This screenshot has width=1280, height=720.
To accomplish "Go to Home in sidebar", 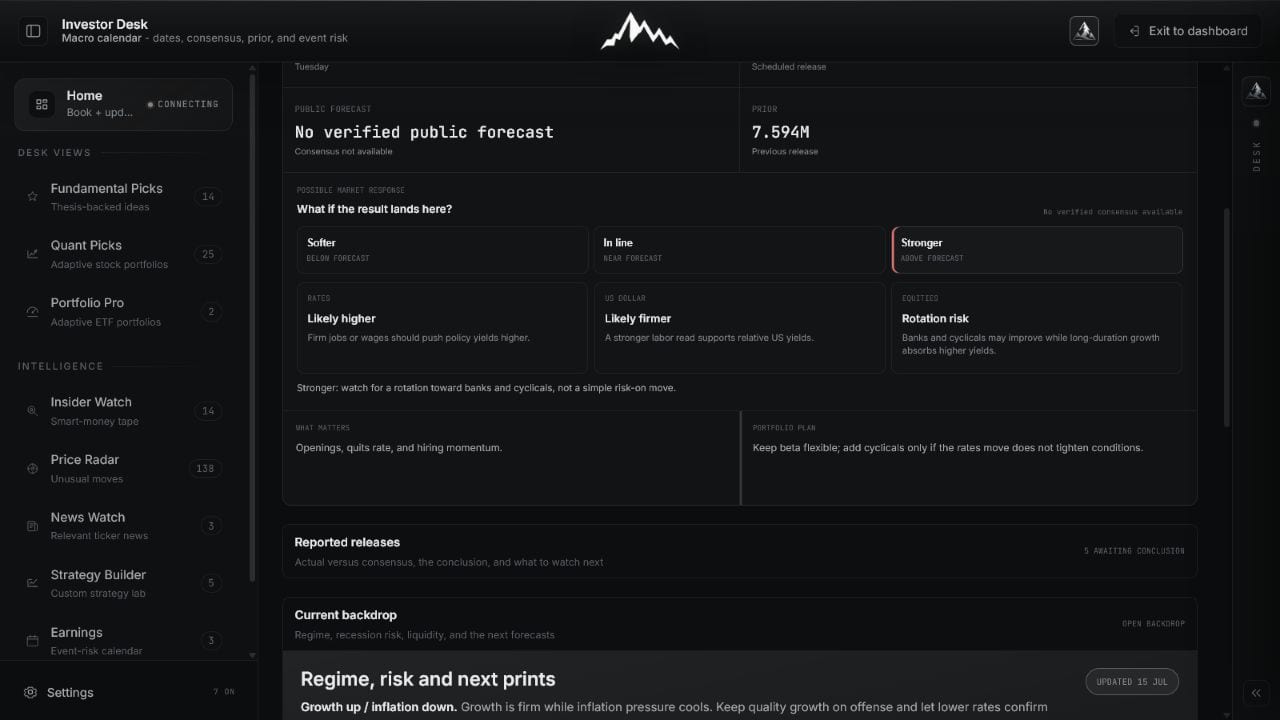I will 123,104.
